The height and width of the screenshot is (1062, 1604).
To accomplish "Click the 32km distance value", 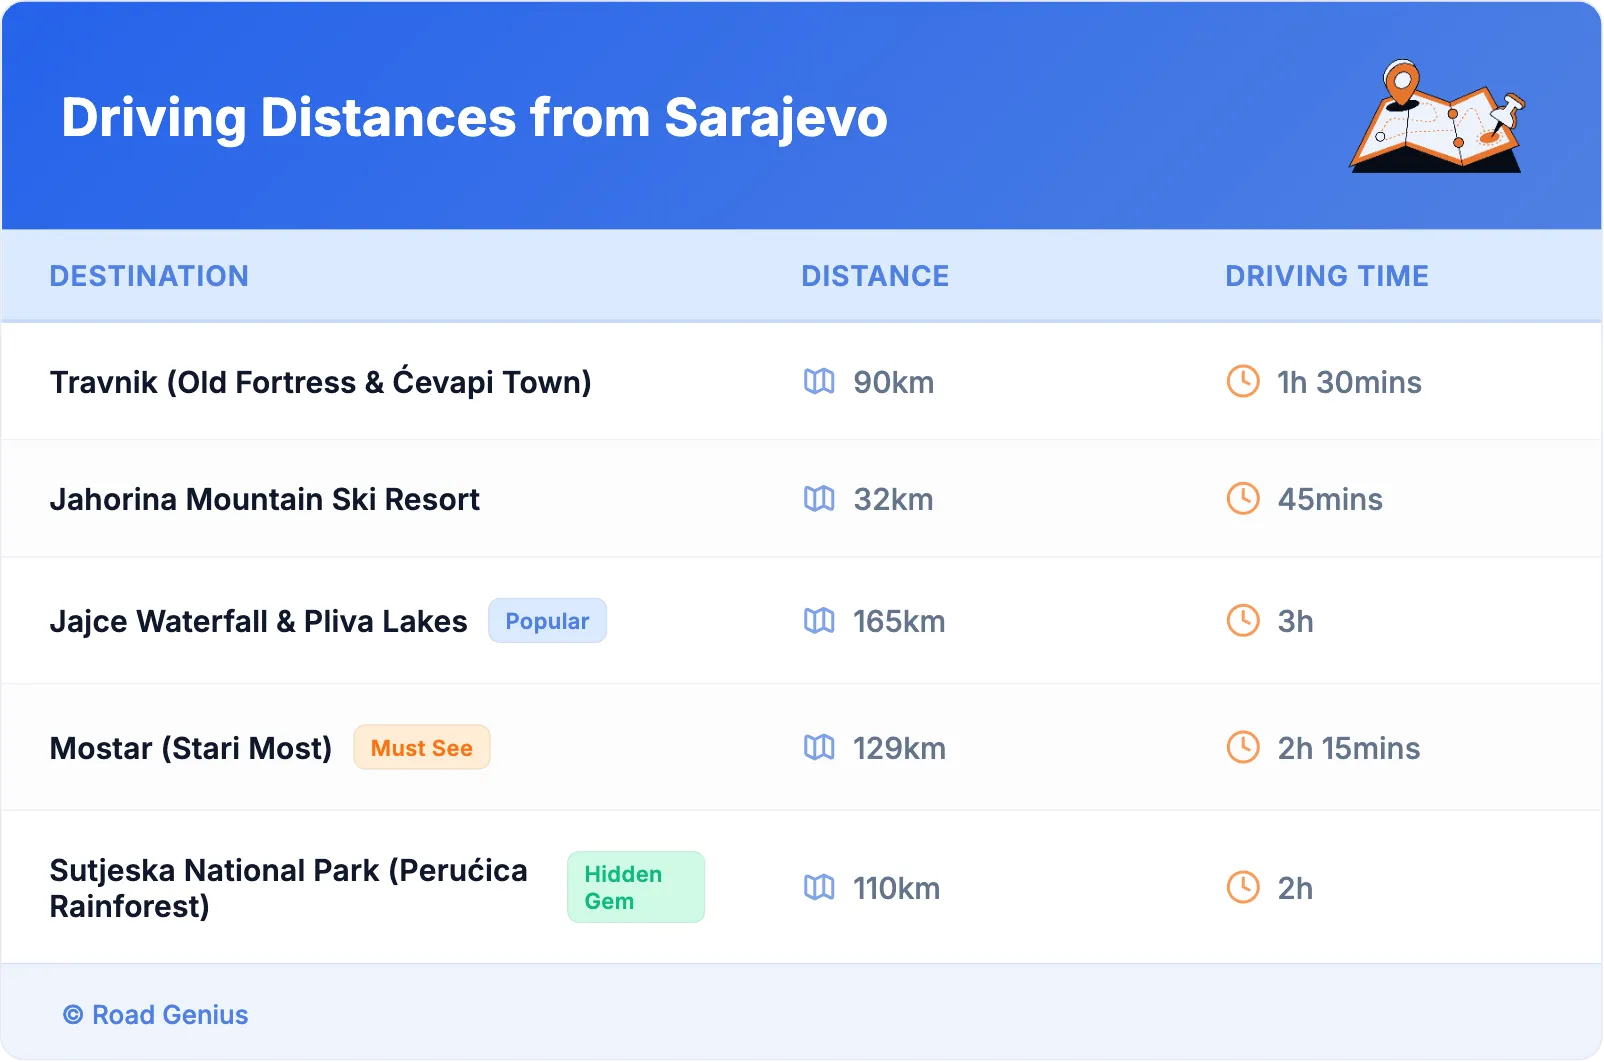I will [893, 499].
